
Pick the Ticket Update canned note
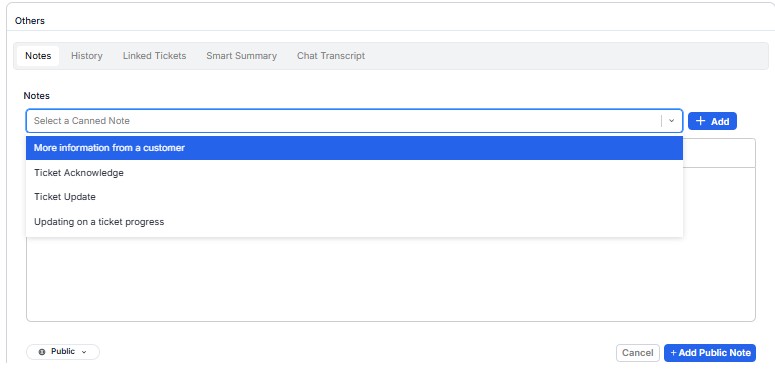[x=354, y=197]
